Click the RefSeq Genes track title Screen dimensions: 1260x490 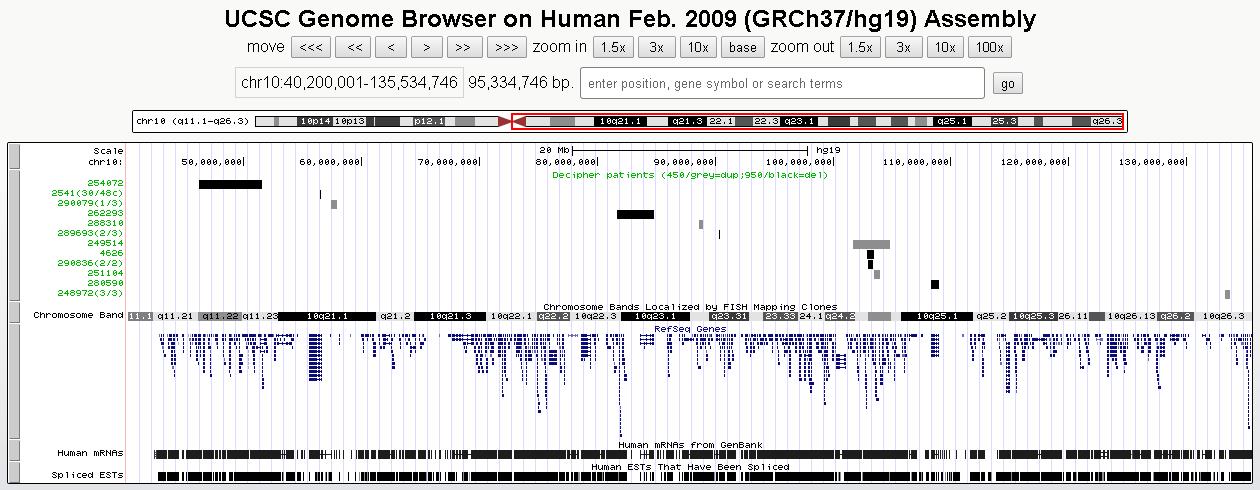[690, 328]
